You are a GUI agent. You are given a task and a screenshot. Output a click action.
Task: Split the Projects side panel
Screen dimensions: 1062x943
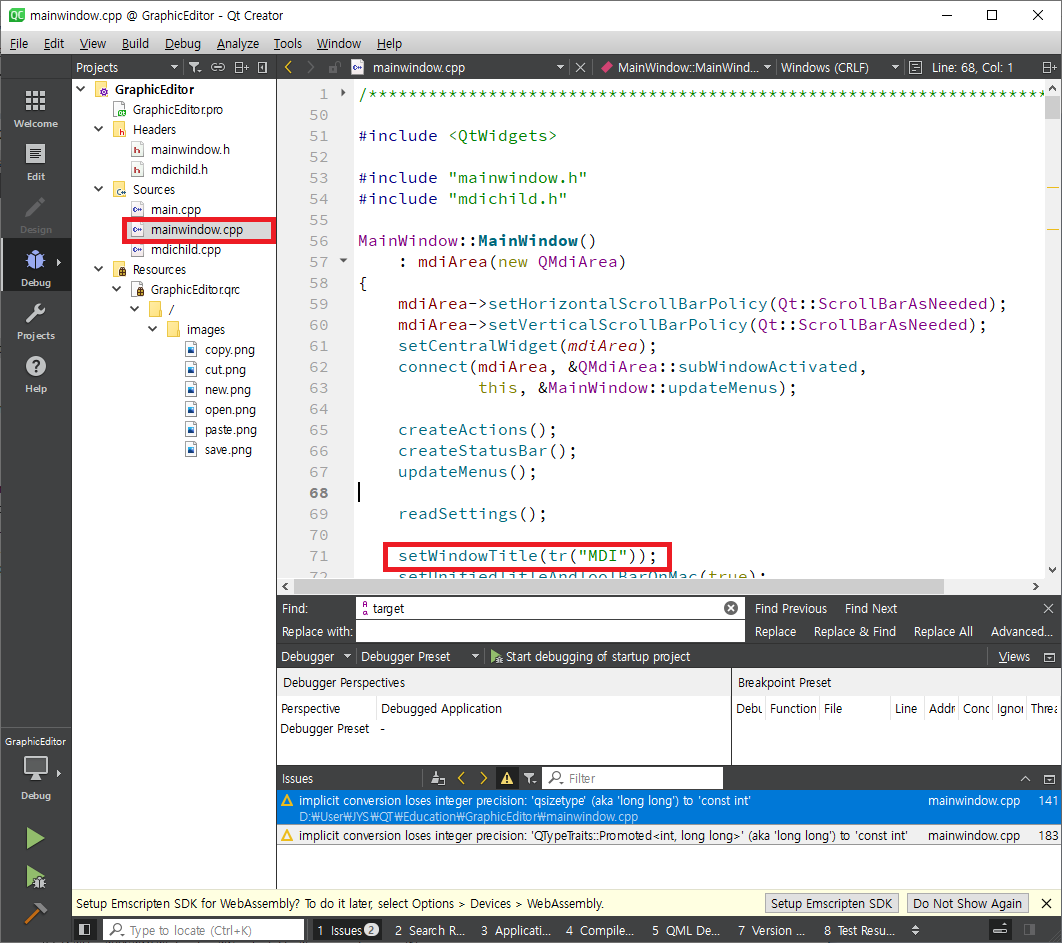pyautogui.click(x=241, y=67)
